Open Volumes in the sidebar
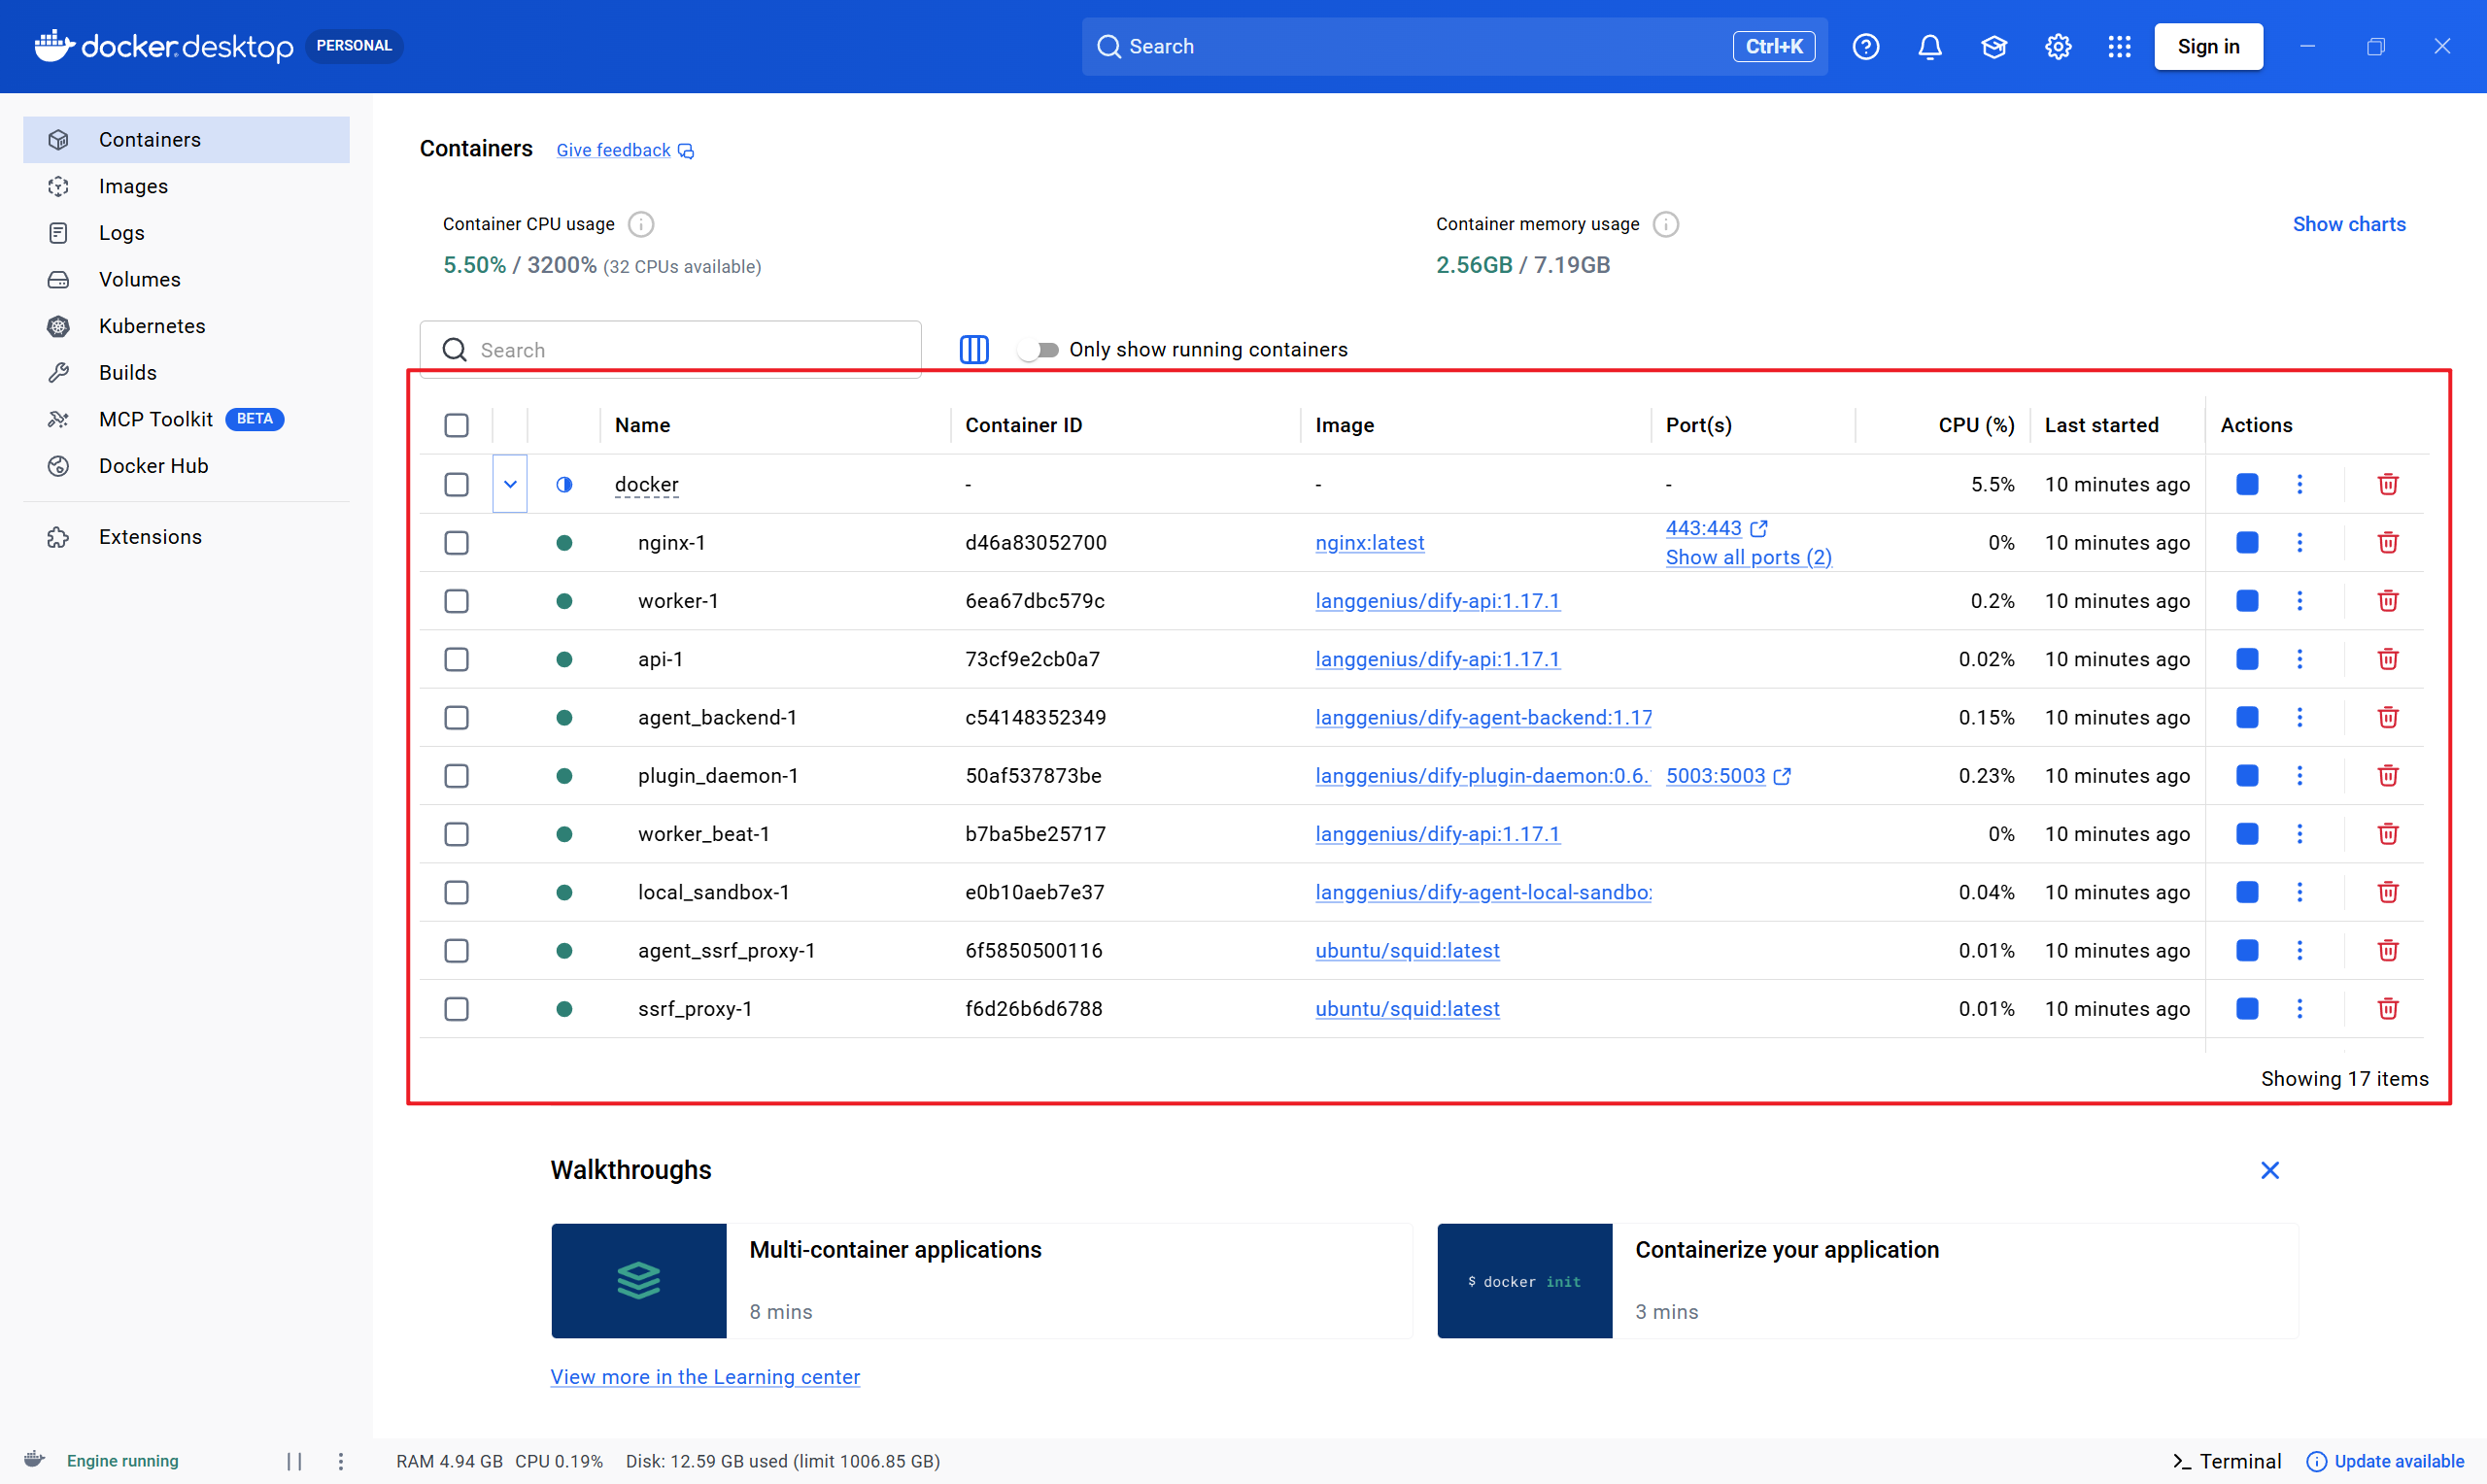This screenshot has height=1484, width=2487. tap(186, 279)
